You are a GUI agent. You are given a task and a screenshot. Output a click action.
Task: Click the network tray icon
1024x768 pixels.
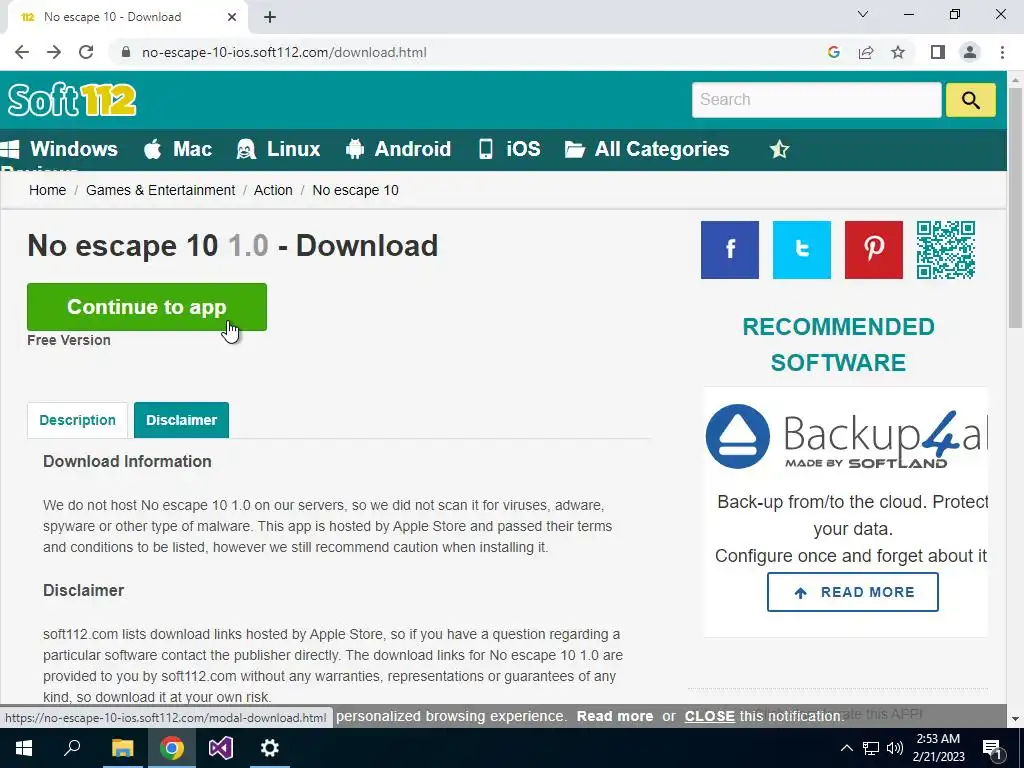(871, 748)
